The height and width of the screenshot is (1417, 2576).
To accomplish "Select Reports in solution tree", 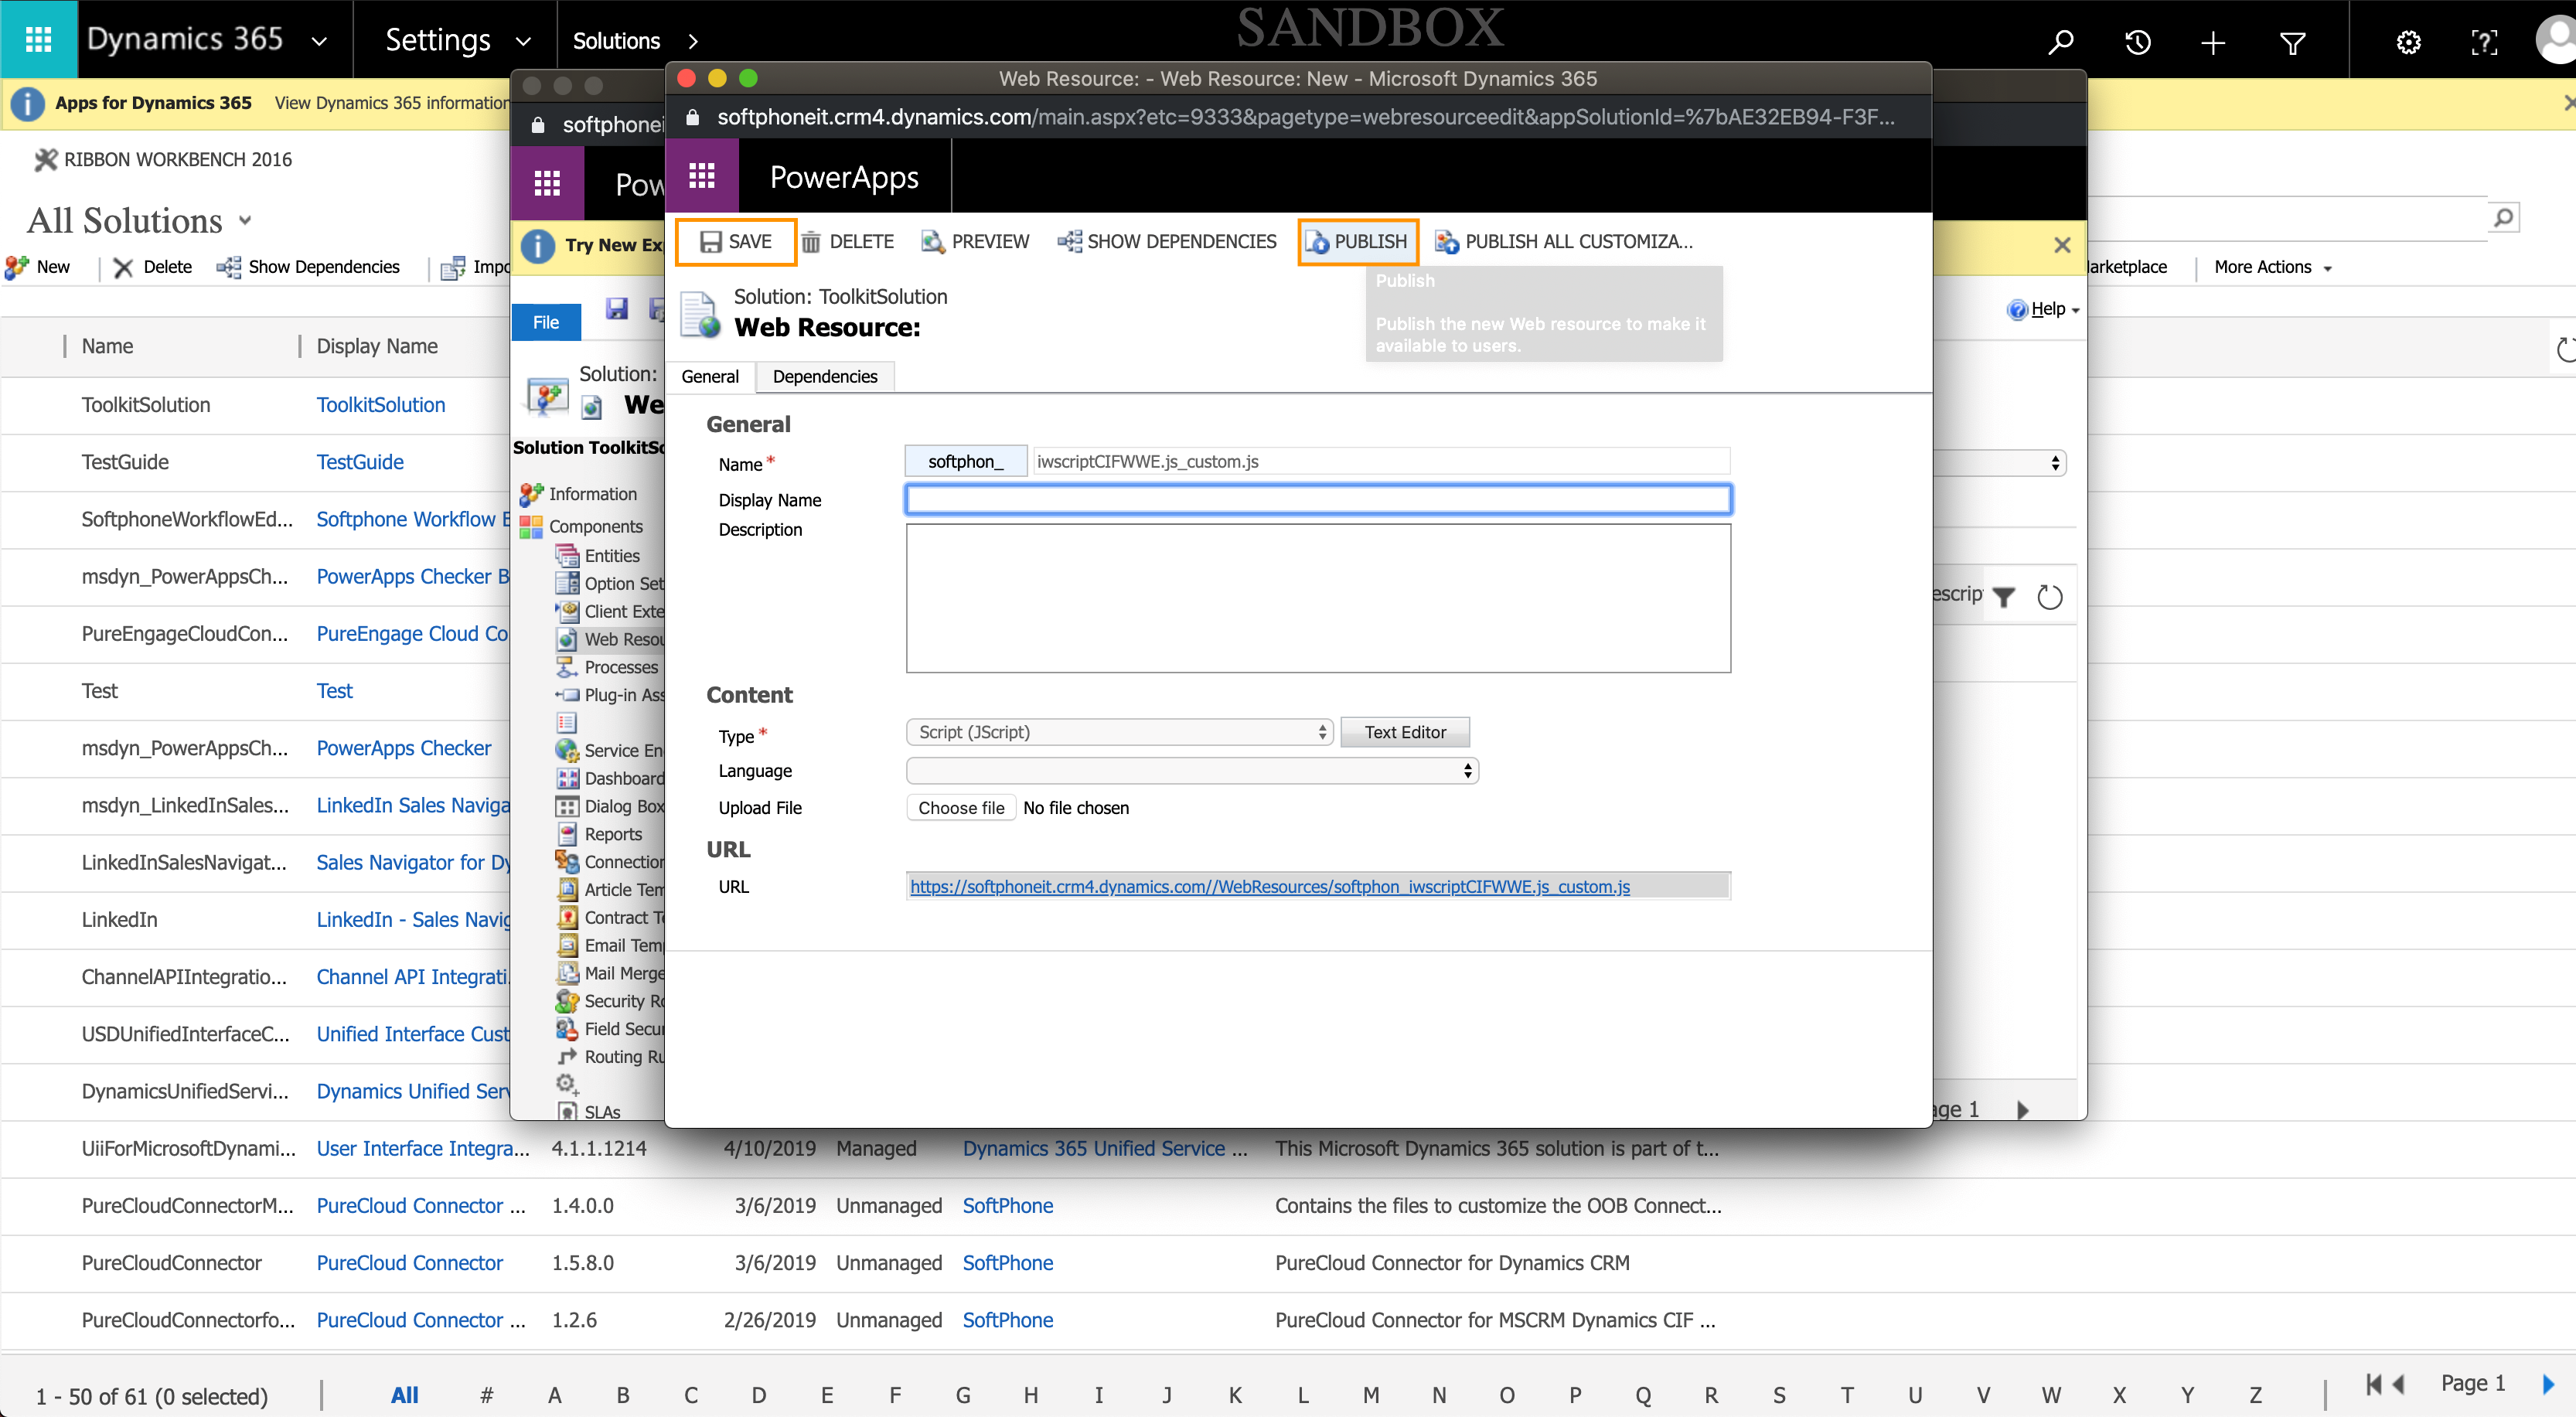I will click(x=612, y=834).
